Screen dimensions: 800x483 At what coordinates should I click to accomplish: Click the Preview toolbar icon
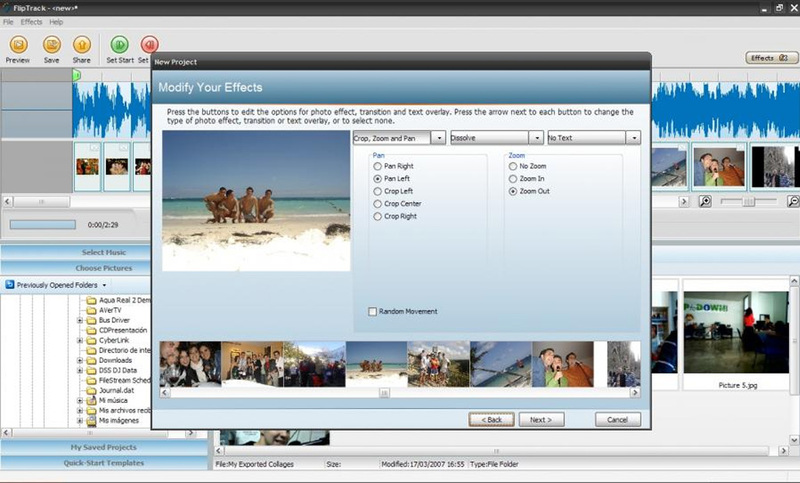pos(18,45)
